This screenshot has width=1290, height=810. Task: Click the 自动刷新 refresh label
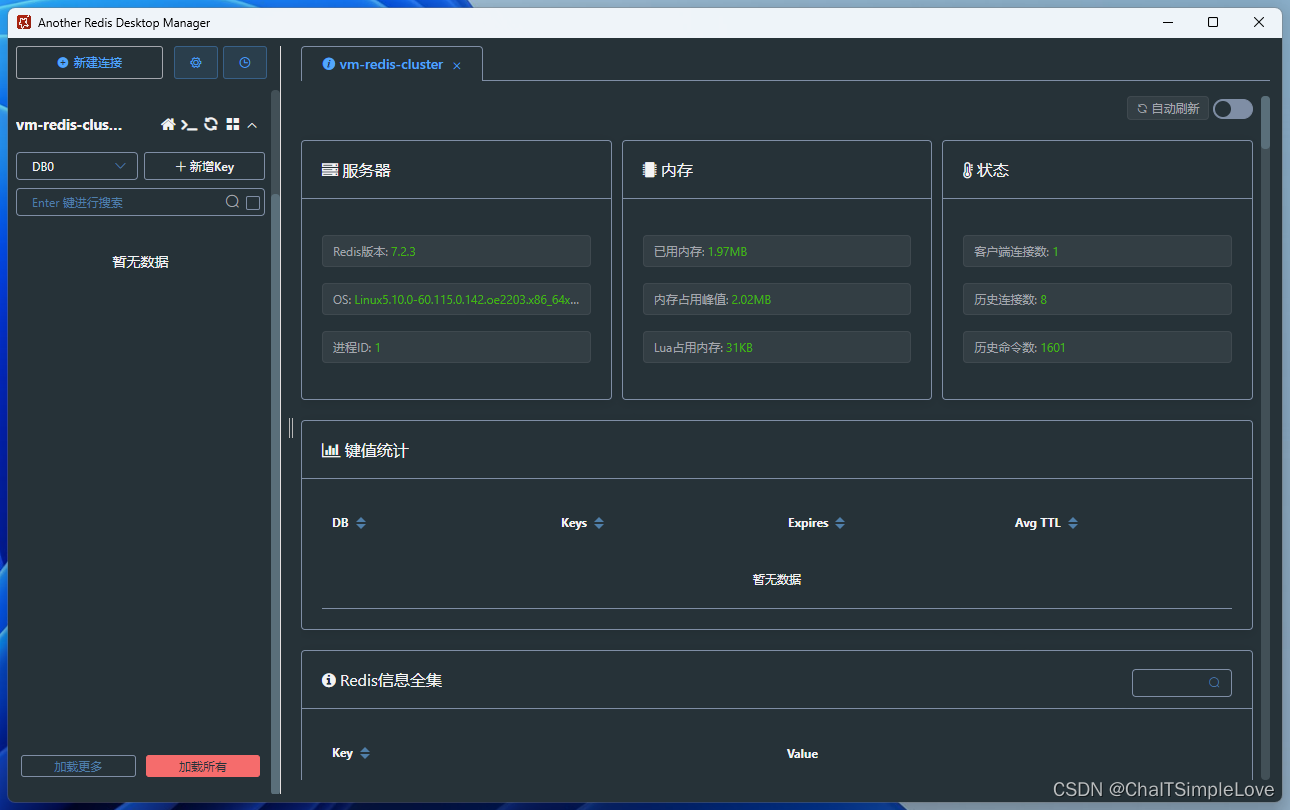(x=1168, y=109)
